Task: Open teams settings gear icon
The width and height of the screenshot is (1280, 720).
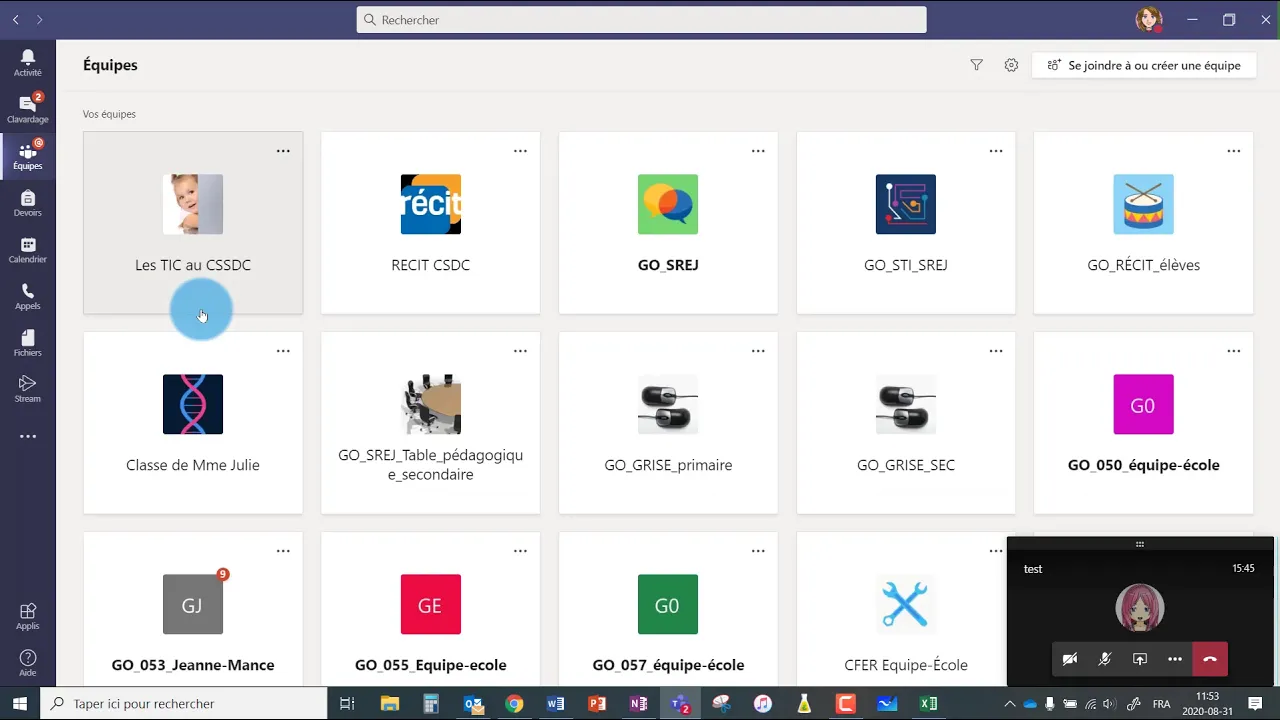Action: (x=1011, y=65)
